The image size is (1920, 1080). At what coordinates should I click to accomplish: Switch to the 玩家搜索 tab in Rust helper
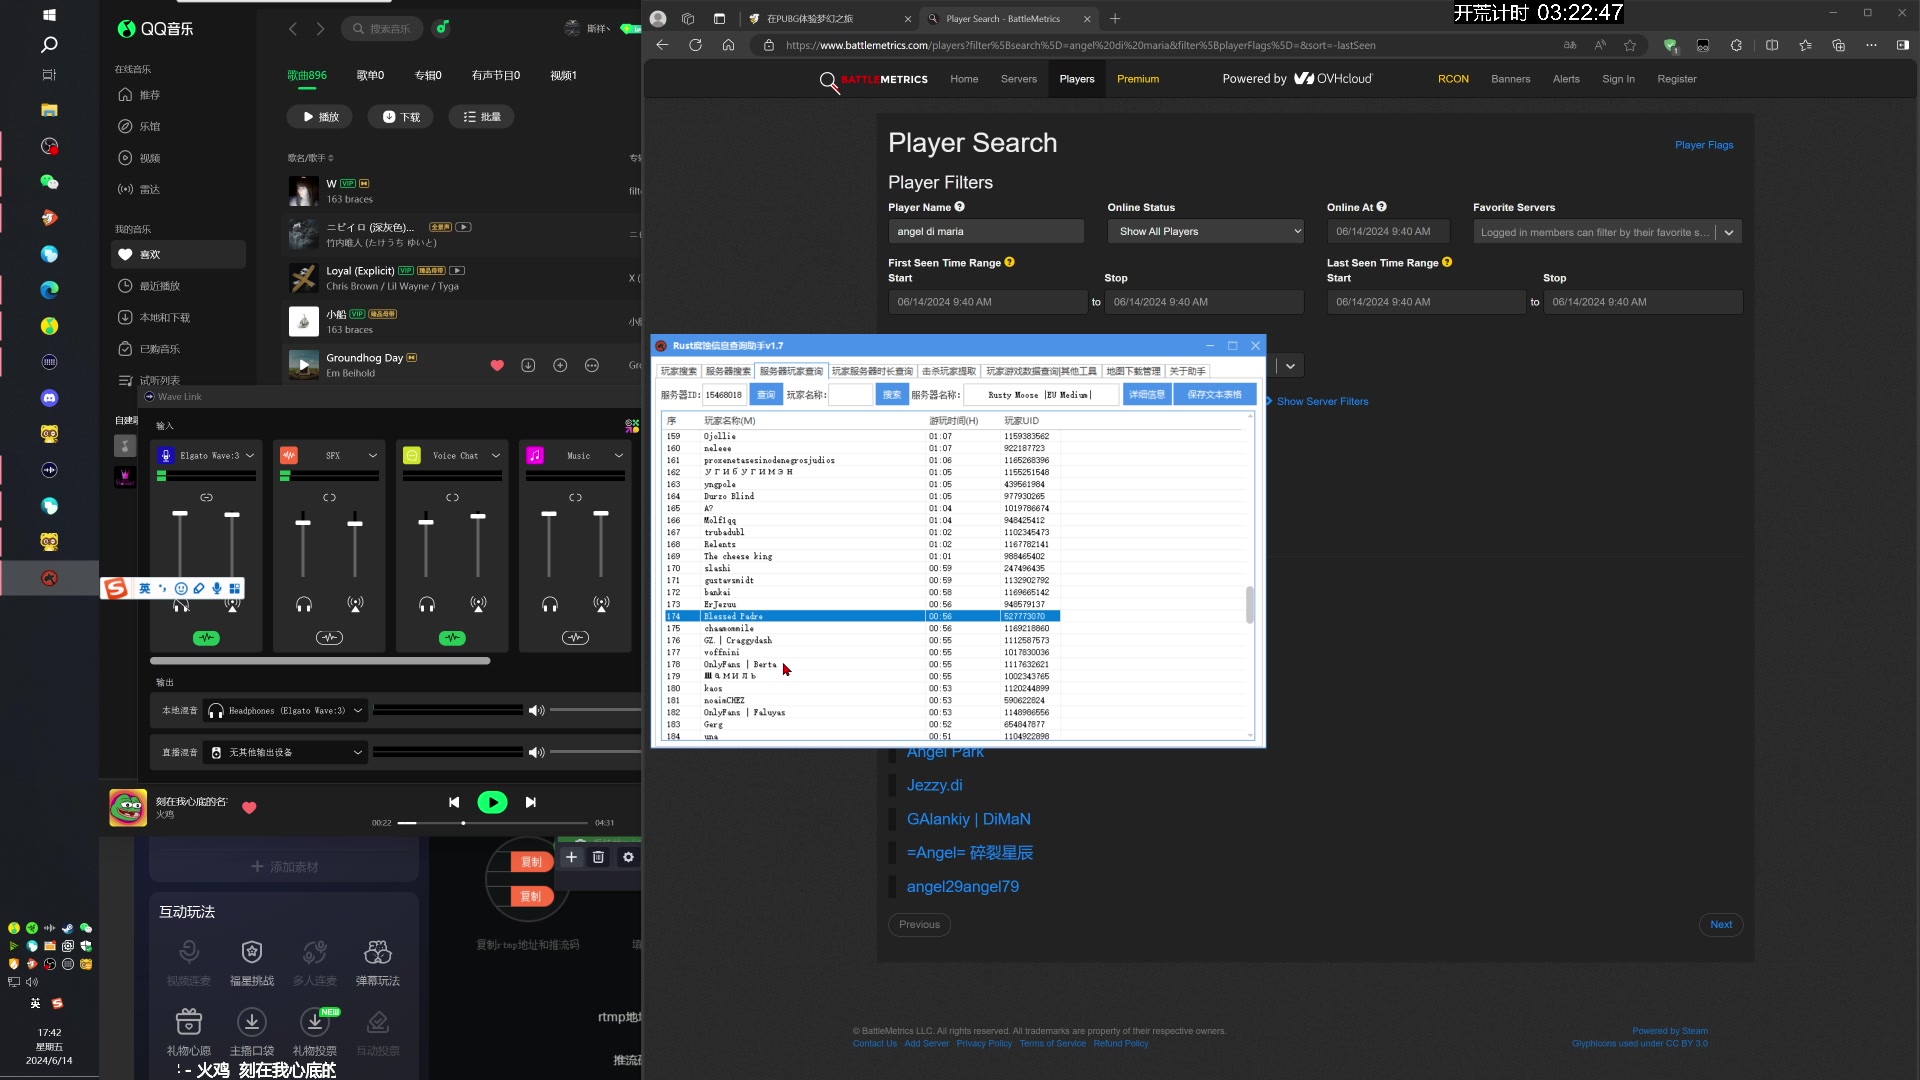(x=679, y=371)
